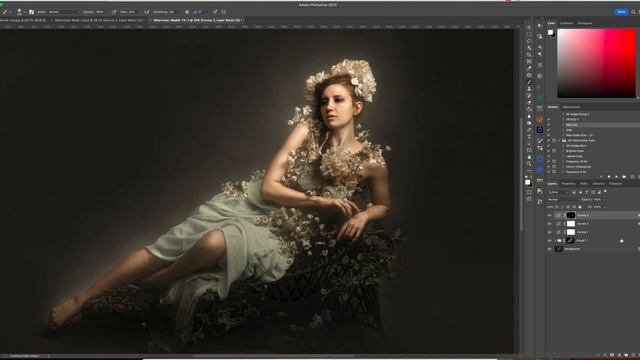
Task: Select the Crop tool
Action: point(529,55)
